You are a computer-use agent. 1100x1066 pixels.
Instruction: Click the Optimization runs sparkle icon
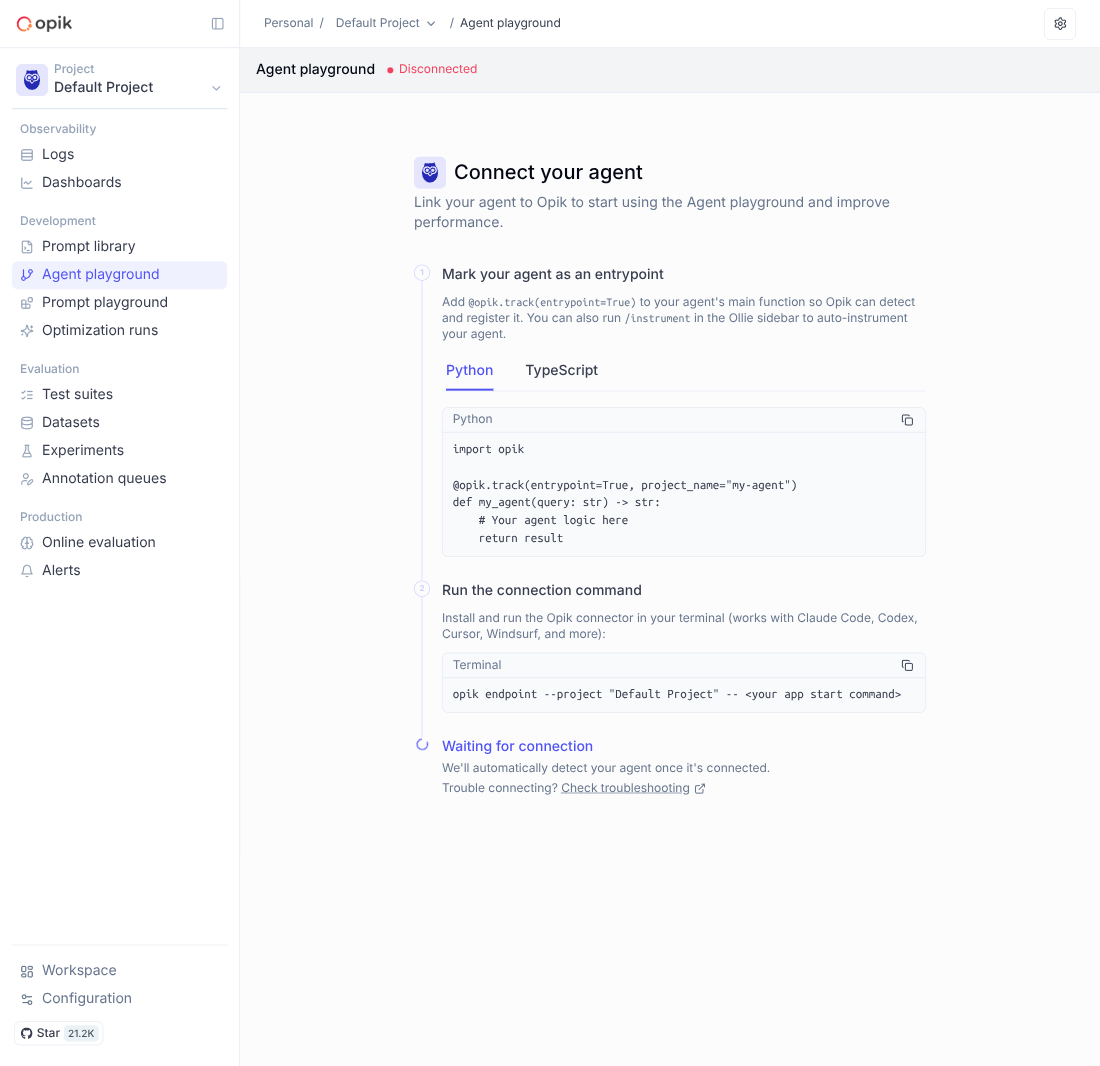27,331
